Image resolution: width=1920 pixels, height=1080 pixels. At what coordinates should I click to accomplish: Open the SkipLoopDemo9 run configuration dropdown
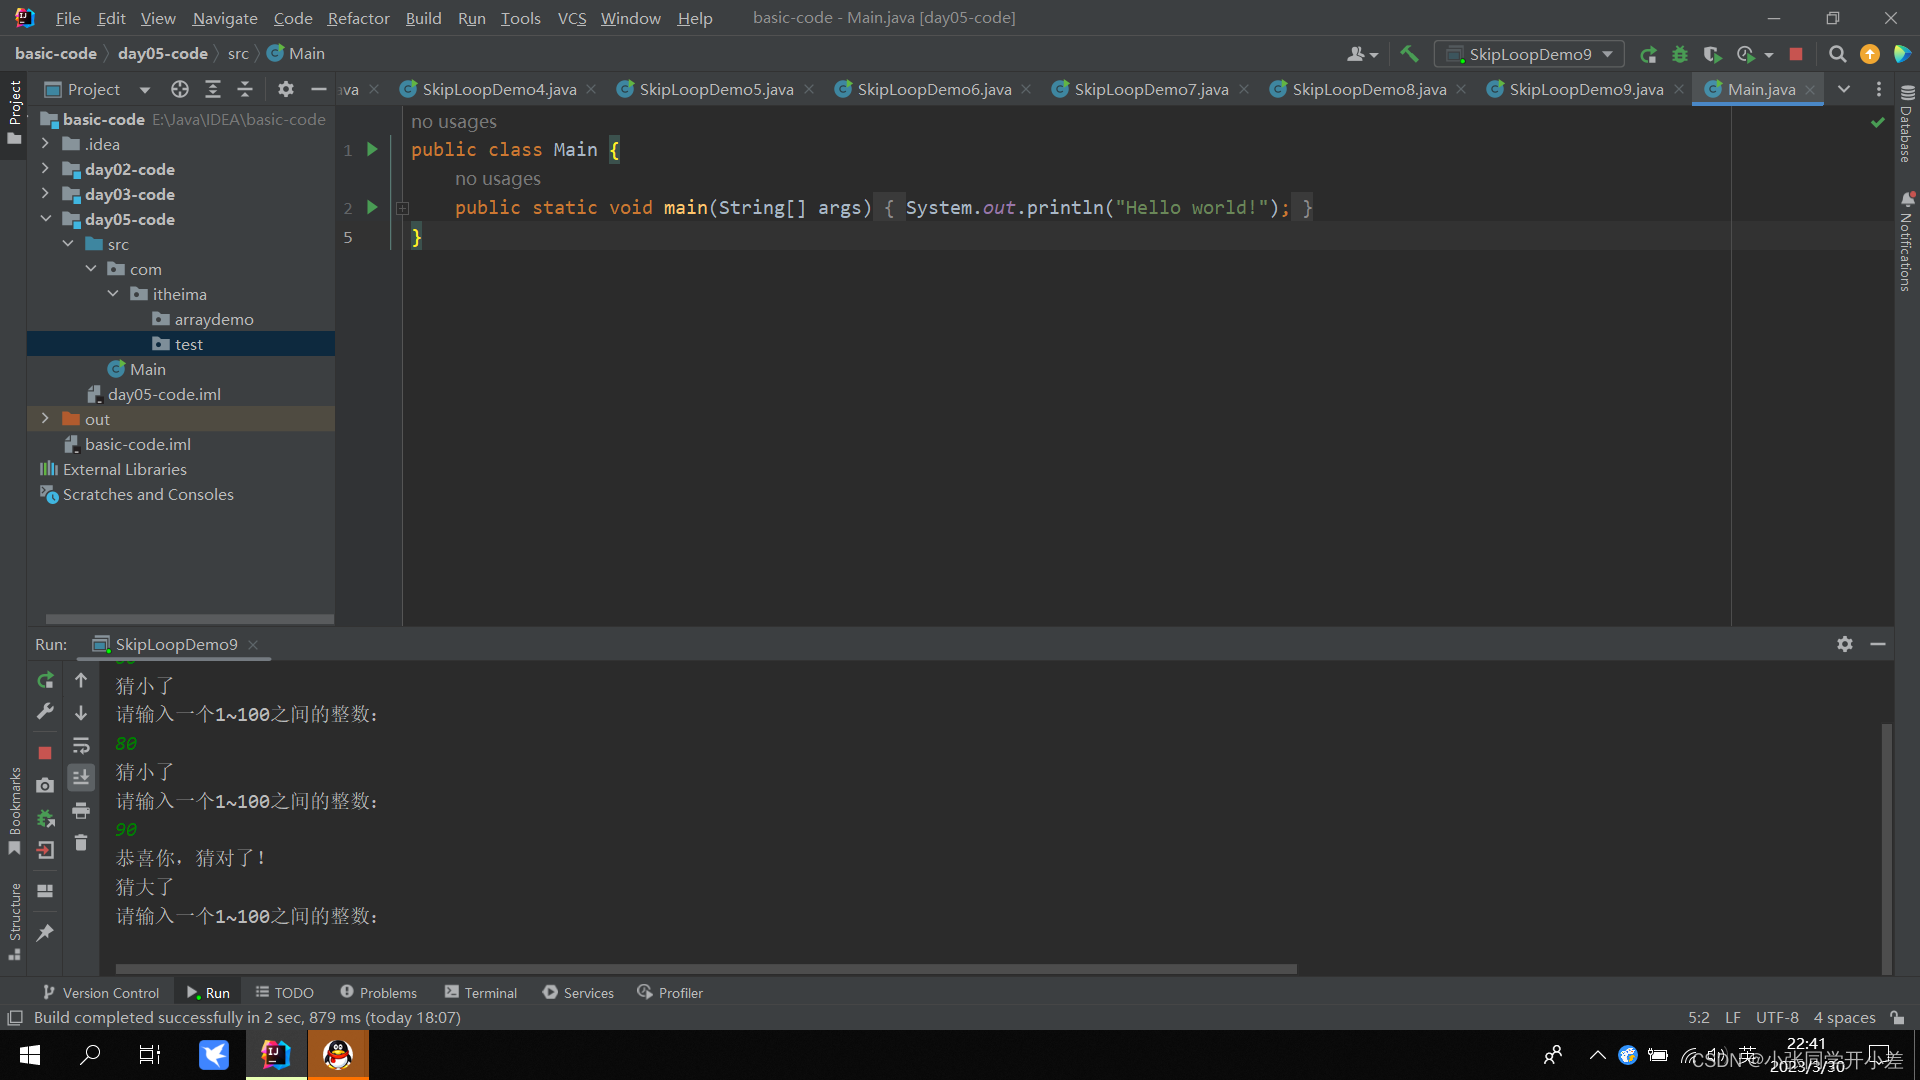coord(1529,54)
